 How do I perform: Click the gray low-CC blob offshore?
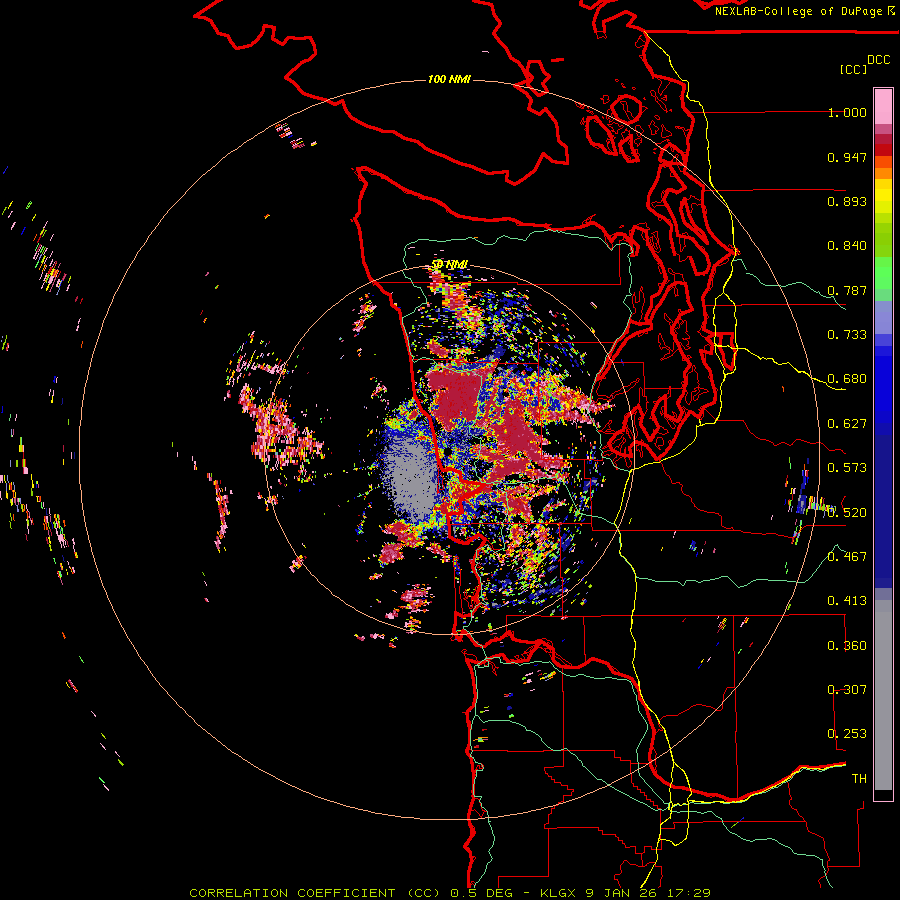coord(411,479)
